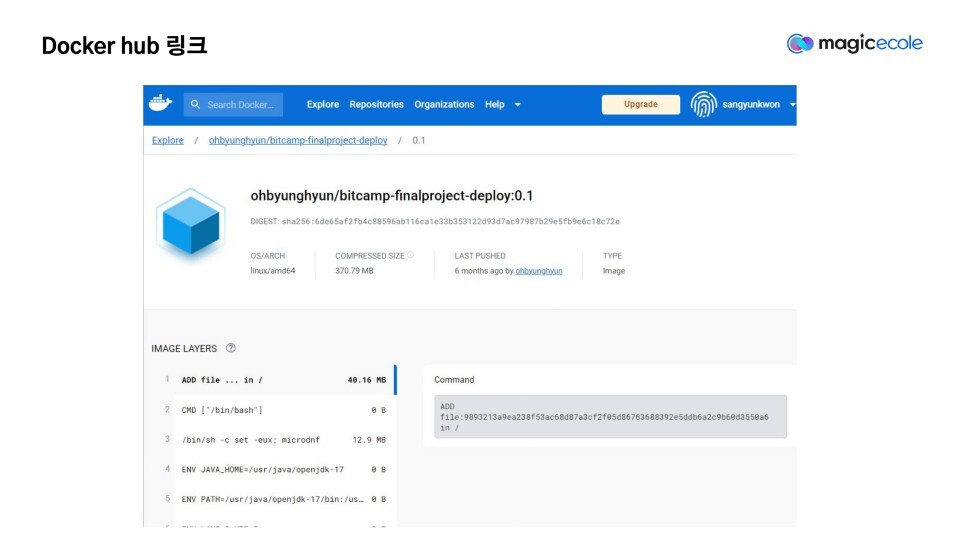
Task: Open the Help menu
Action: tap(495, 105)
